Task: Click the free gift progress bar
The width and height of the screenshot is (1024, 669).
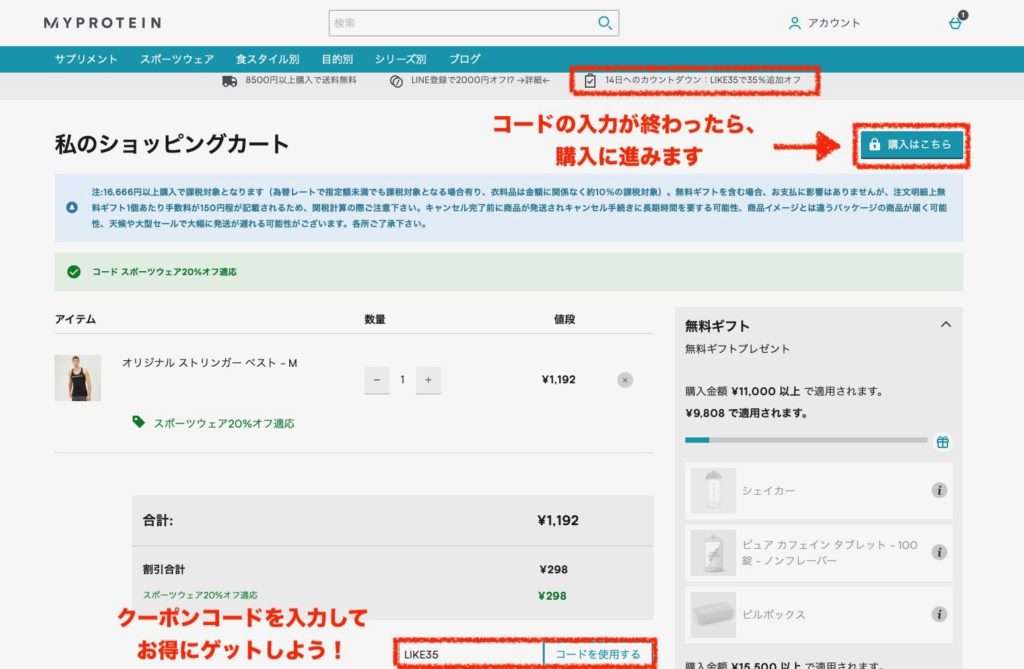Action: tap(805, 440)
